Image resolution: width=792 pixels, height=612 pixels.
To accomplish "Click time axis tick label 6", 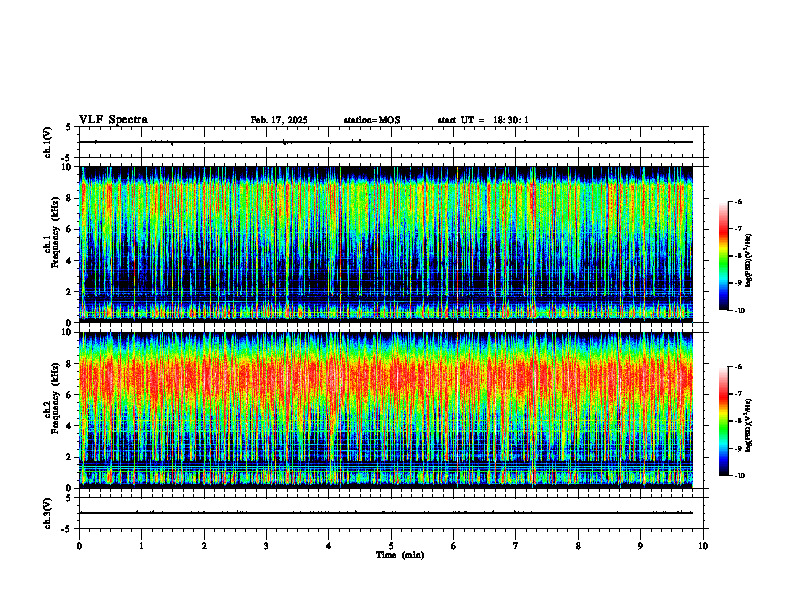I will [x=453, y=546].
